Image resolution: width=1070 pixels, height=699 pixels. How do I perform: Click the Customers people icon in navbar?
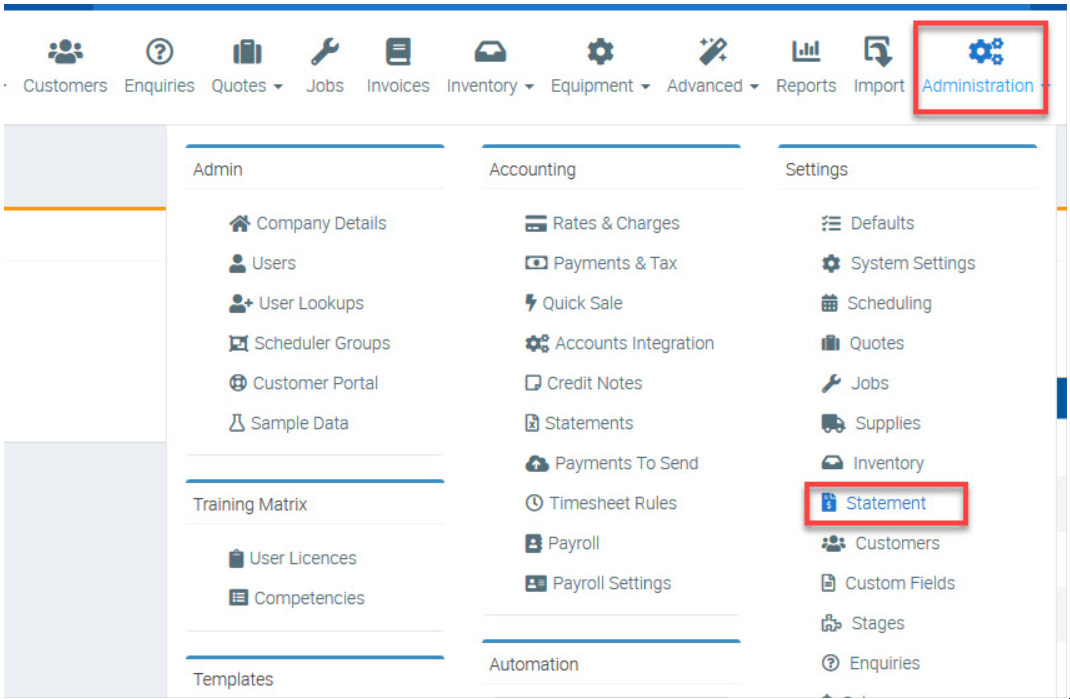click(x=65, y=51)
